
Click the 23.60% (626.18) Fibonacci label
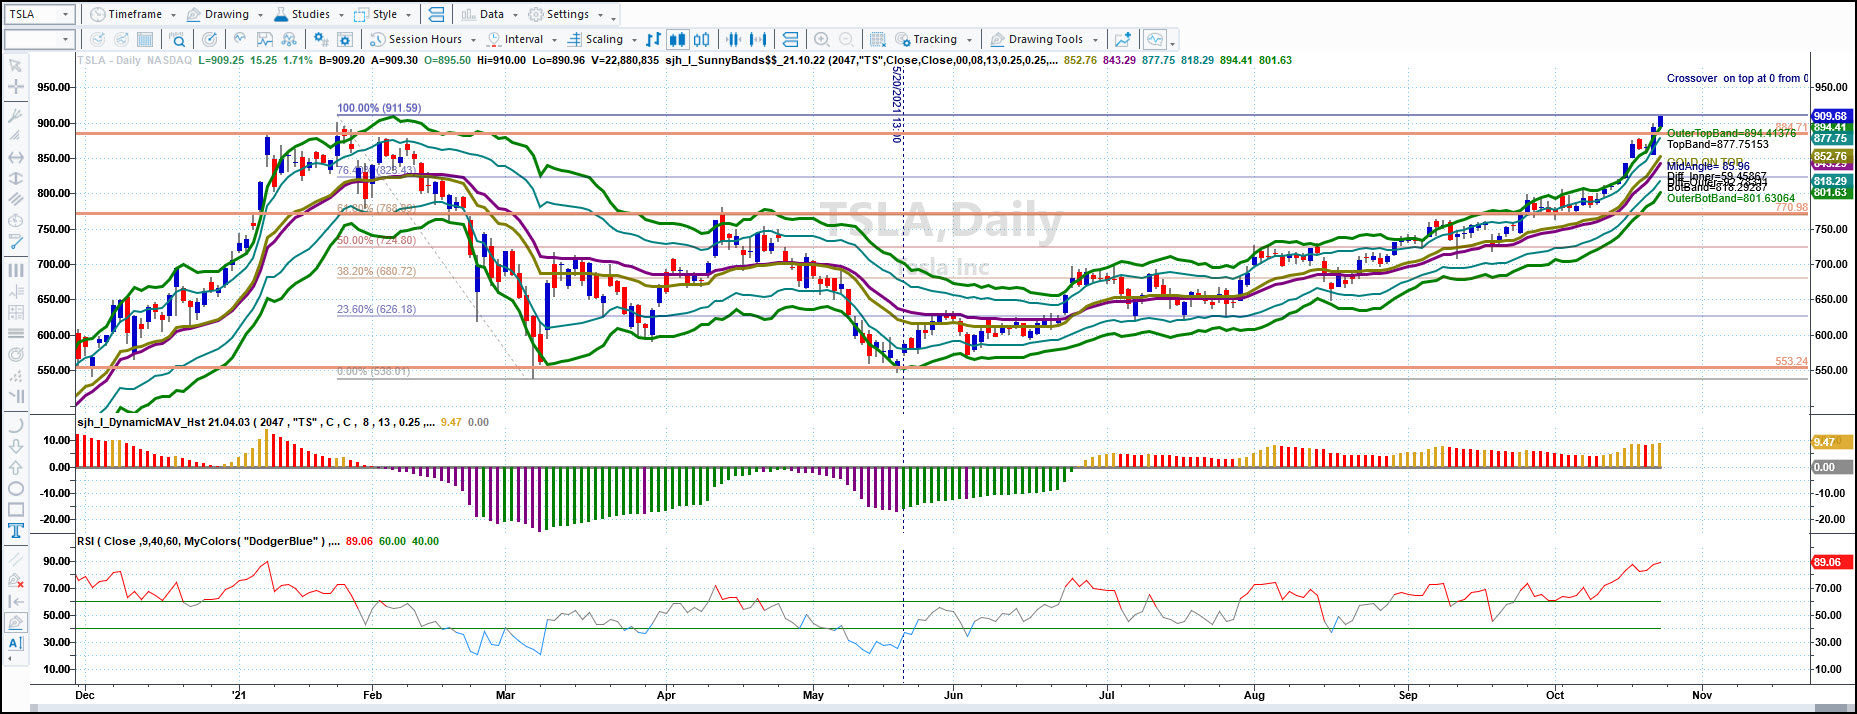pos(376,309)
